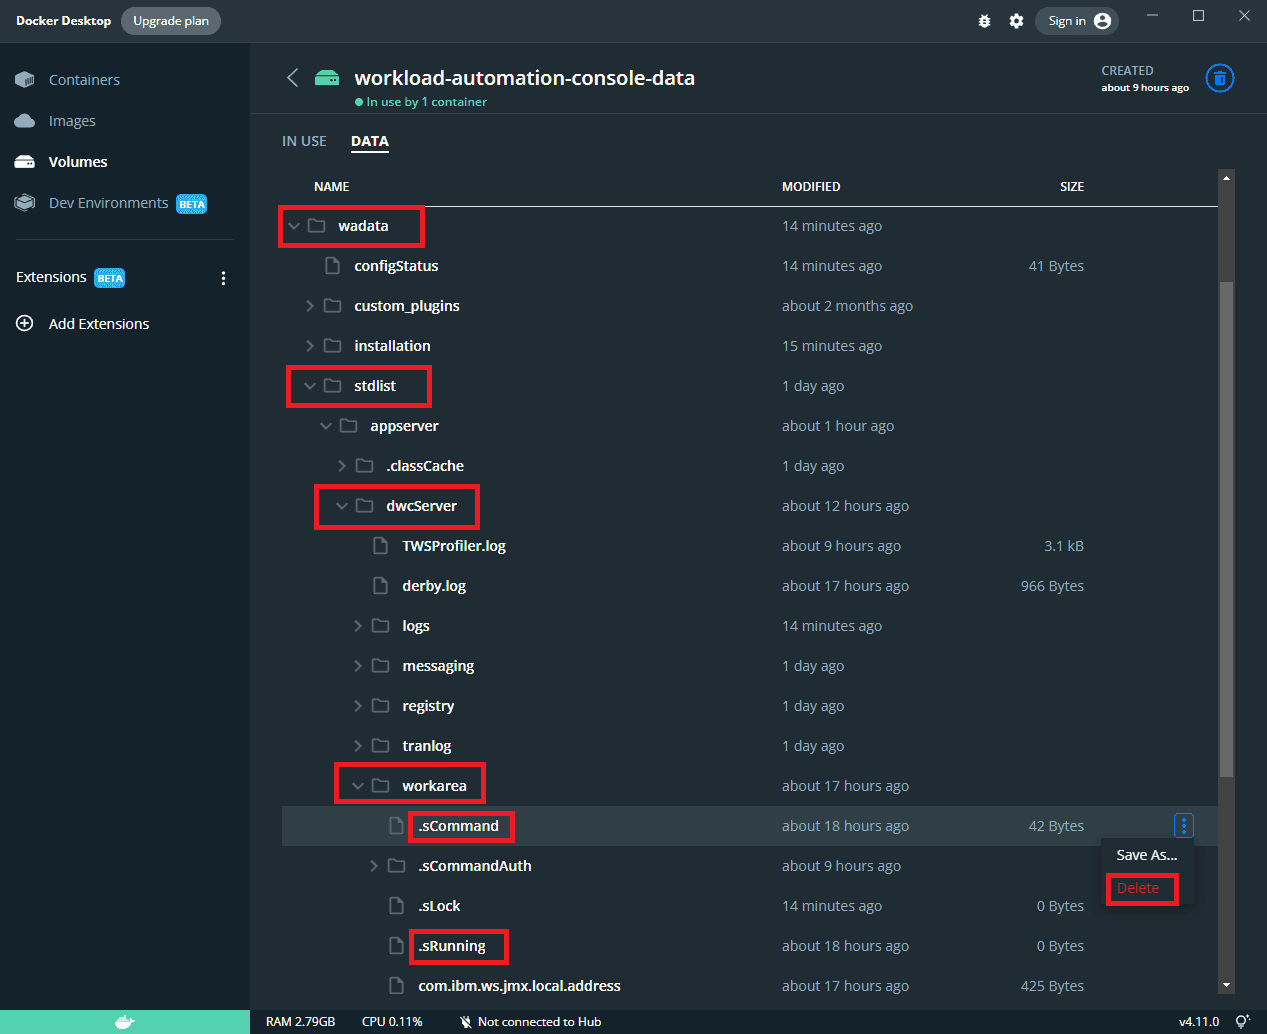The height and width of the screenshot is (1034, 1267).
Task: Click the .sLock file name
Action: coord(439,906)
